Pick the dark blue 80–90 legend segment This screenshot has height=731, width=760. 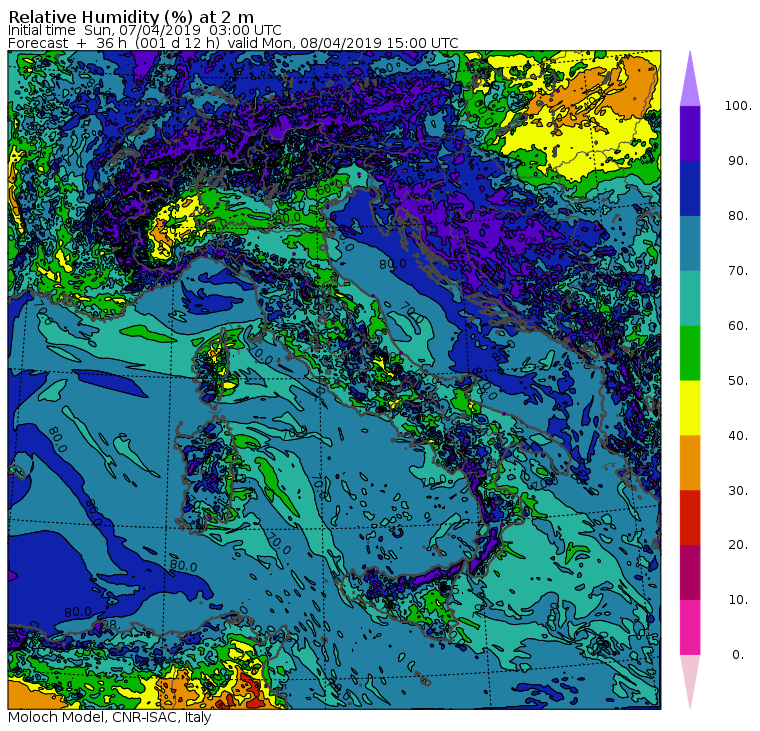[x=690, y=188]
